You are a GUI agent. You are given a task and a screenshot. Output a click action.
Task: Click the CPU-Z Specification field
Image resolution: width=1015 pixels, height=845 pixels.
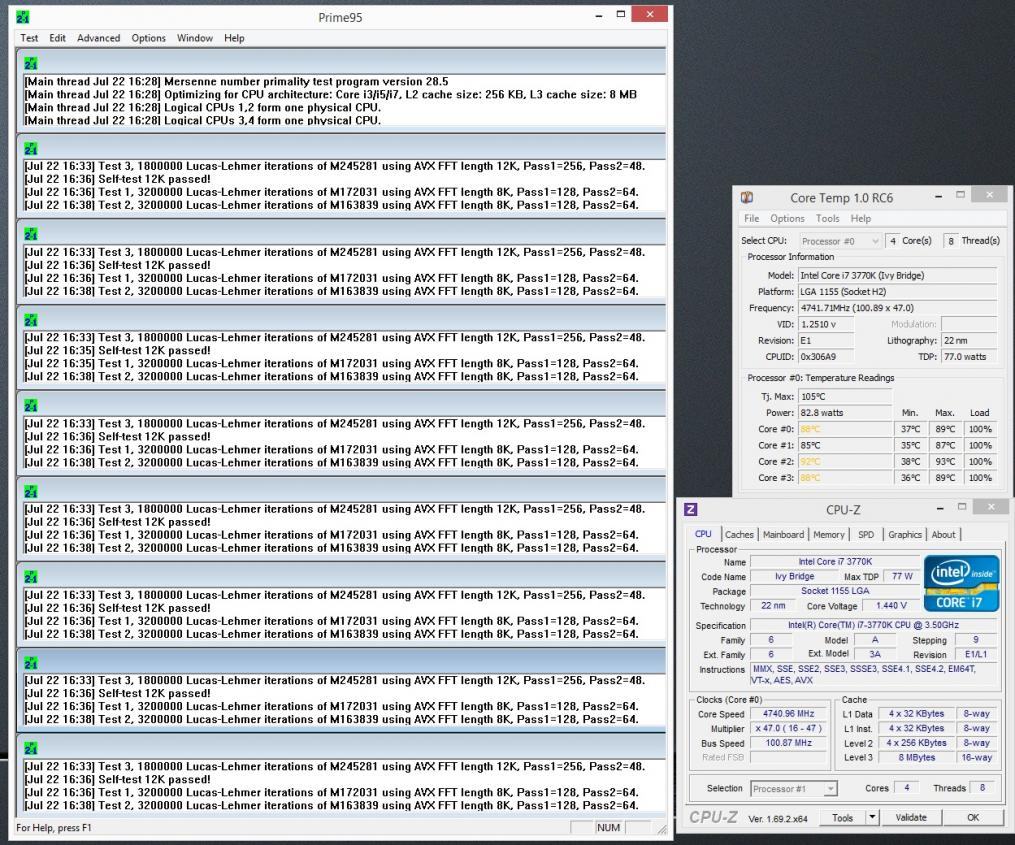click(873, 625)
